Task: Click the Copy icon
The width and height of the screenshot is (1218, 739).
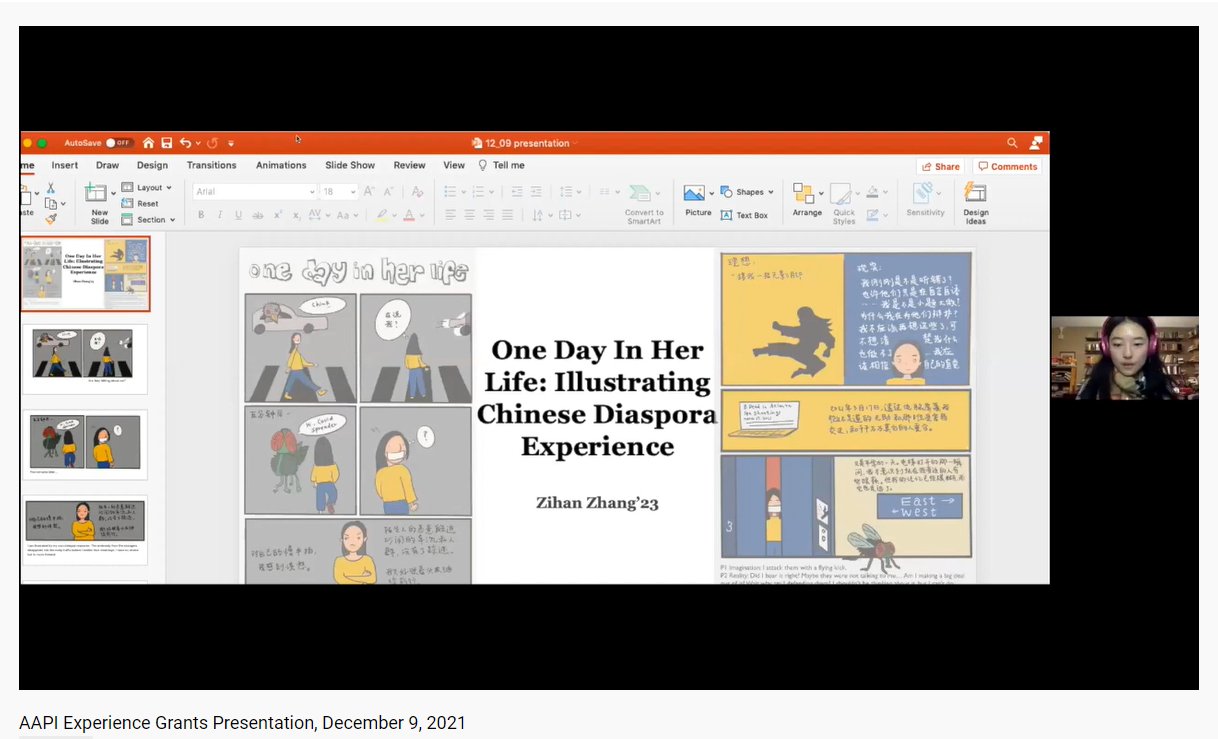Action: coord(50,203)
